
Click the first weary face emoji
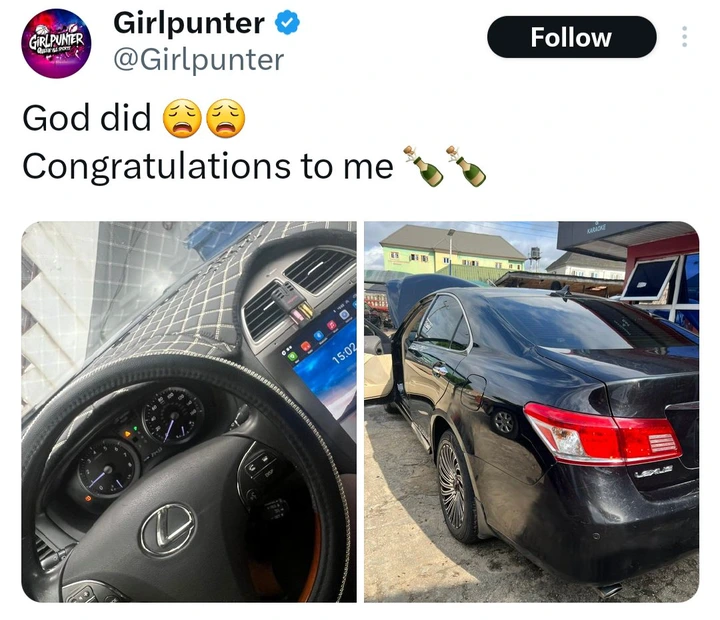pos(182,118)
